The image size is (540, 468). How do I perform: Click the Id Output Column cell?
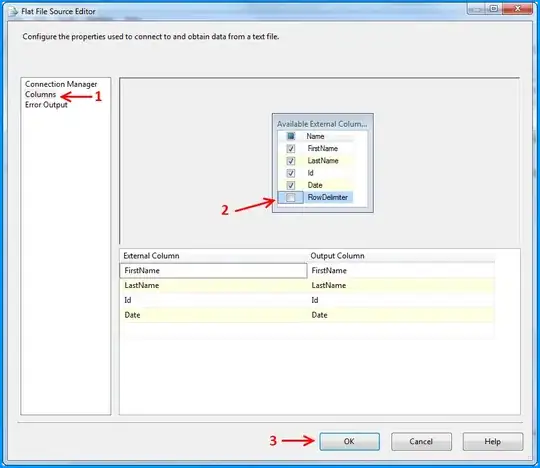402,300
